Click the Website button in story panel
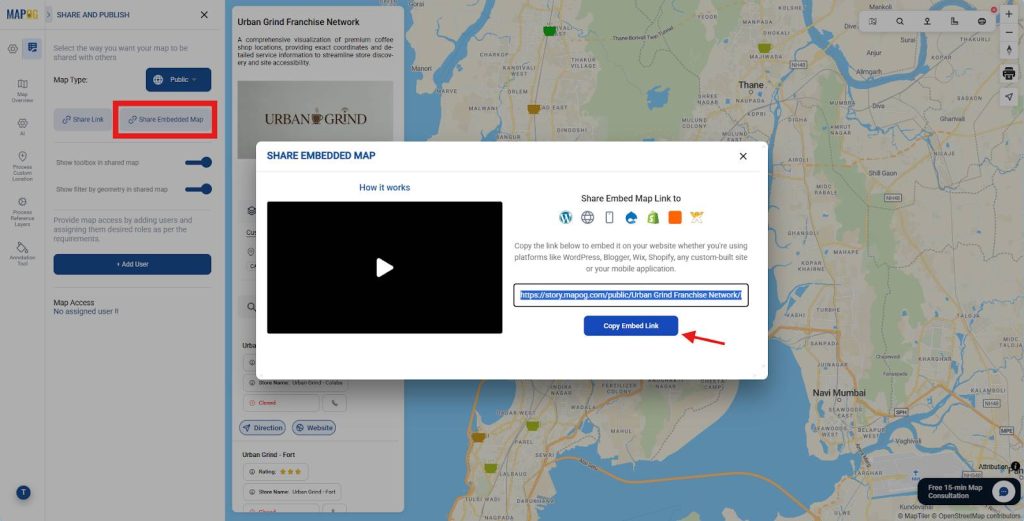Screen dimensions: 1024x521 (313, 428)
